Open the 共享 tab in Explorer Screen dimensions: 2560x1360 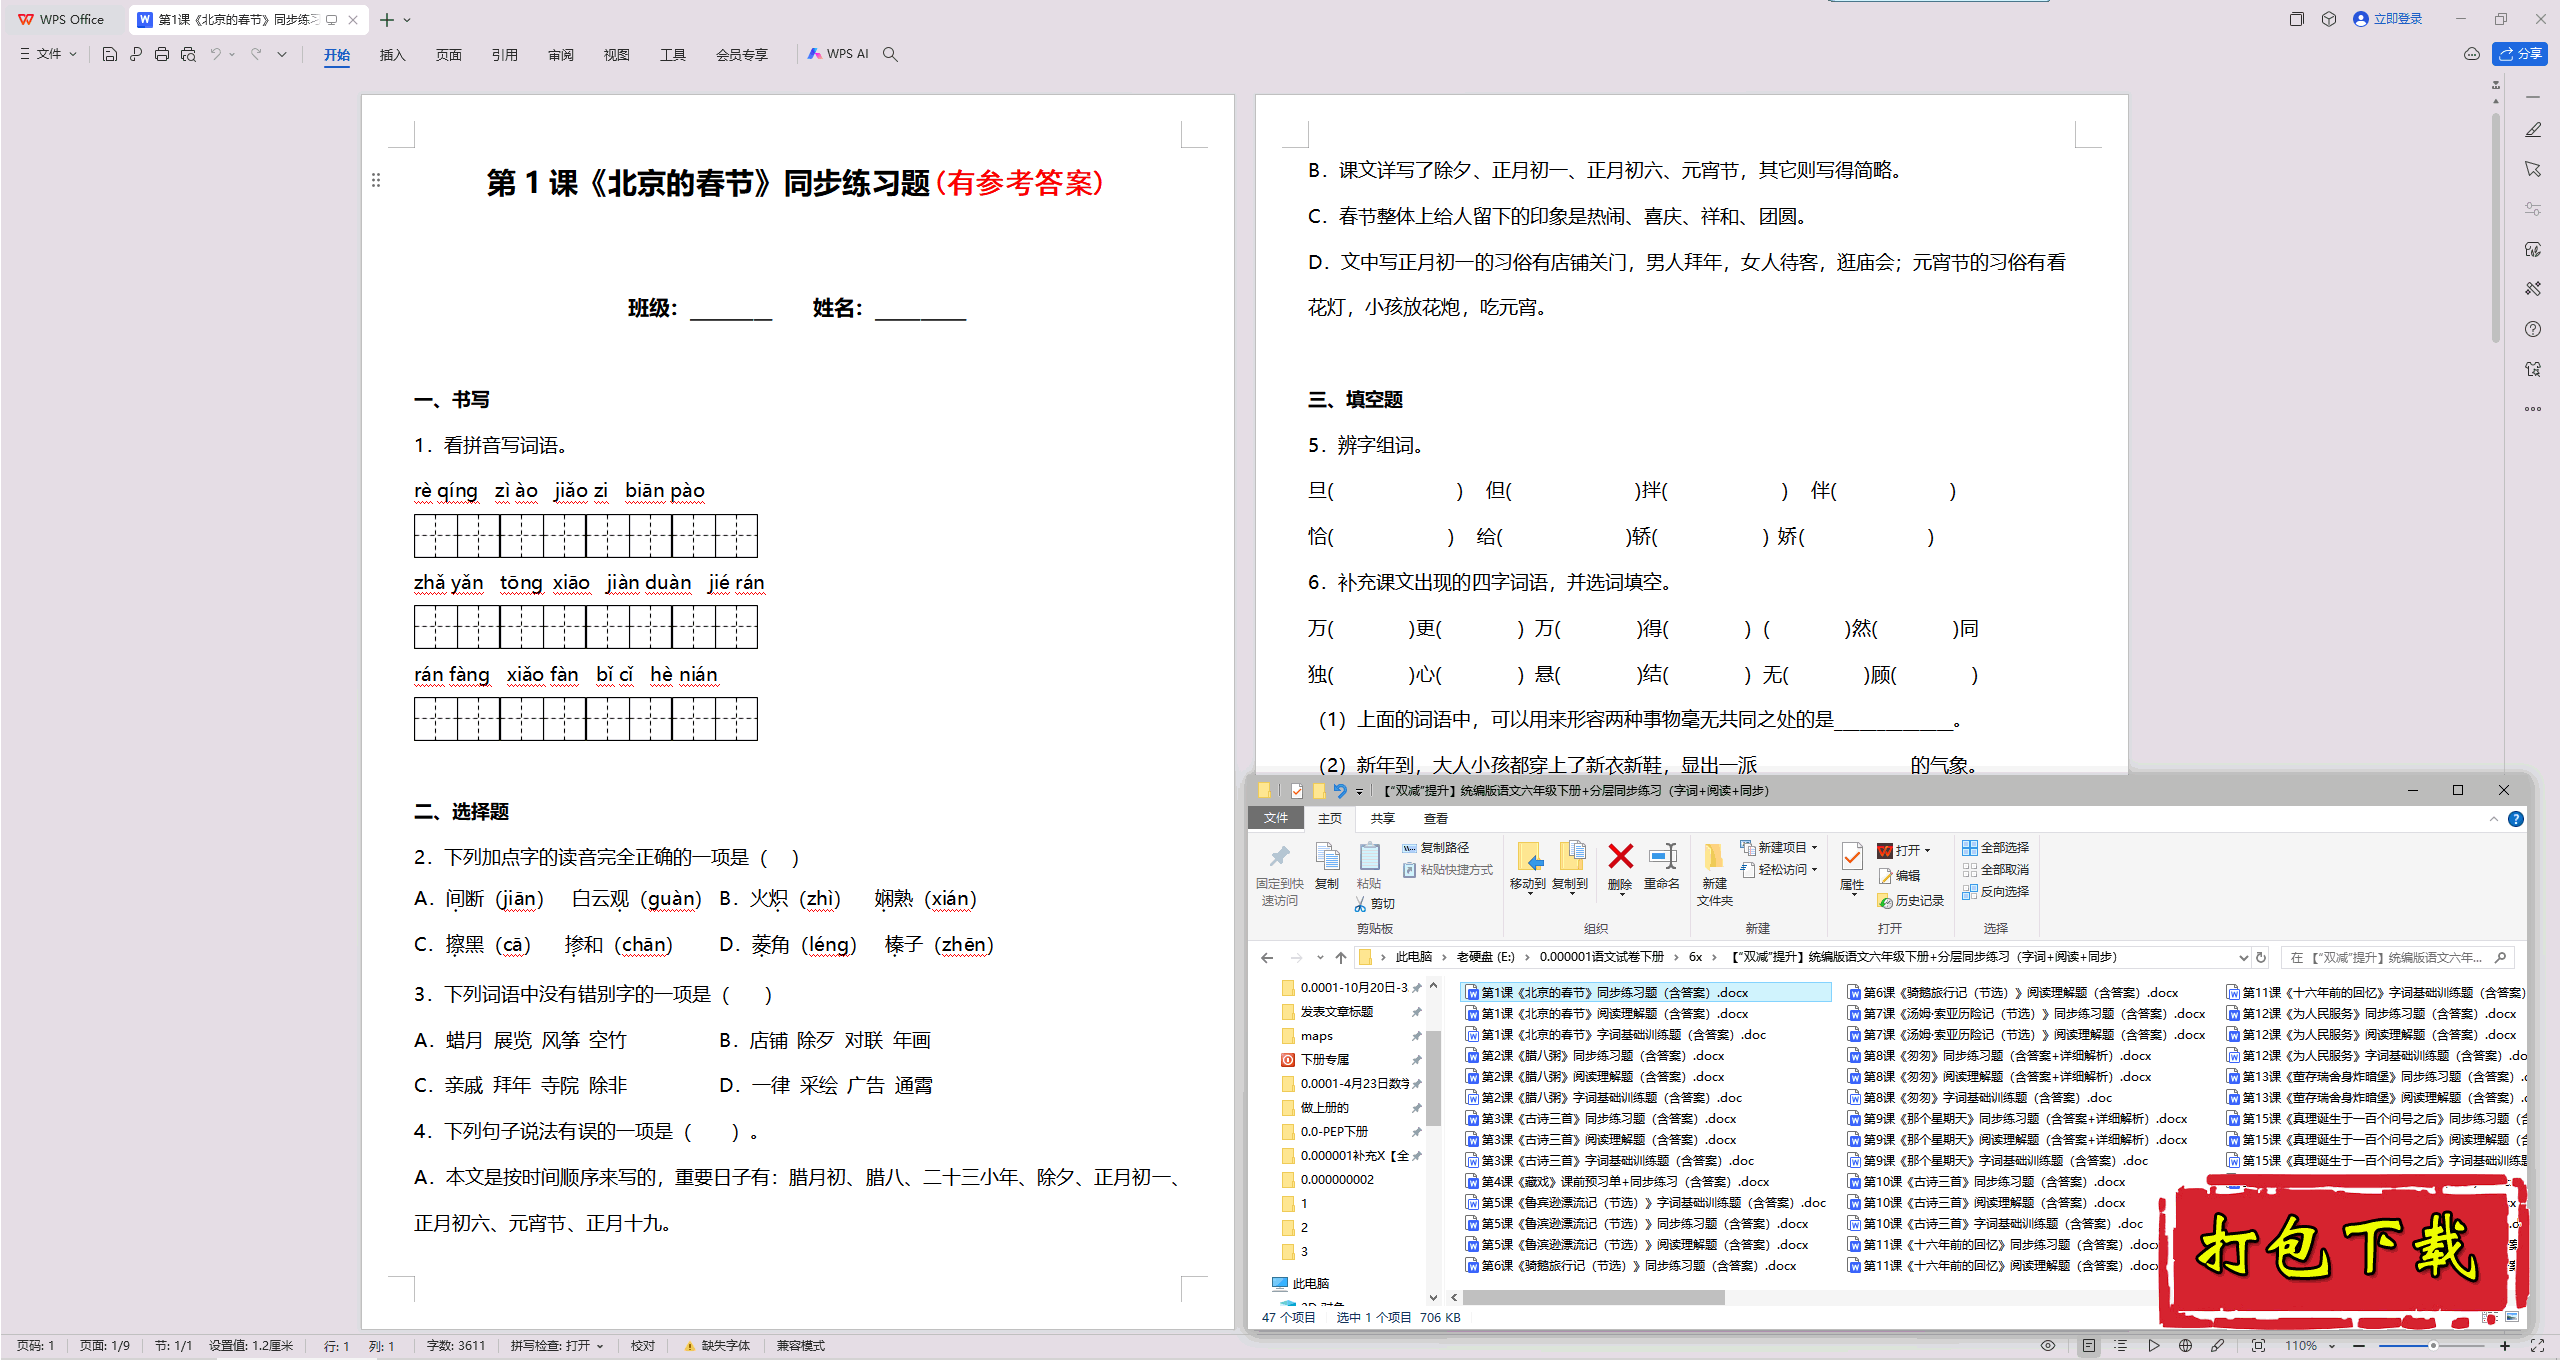1382,819
